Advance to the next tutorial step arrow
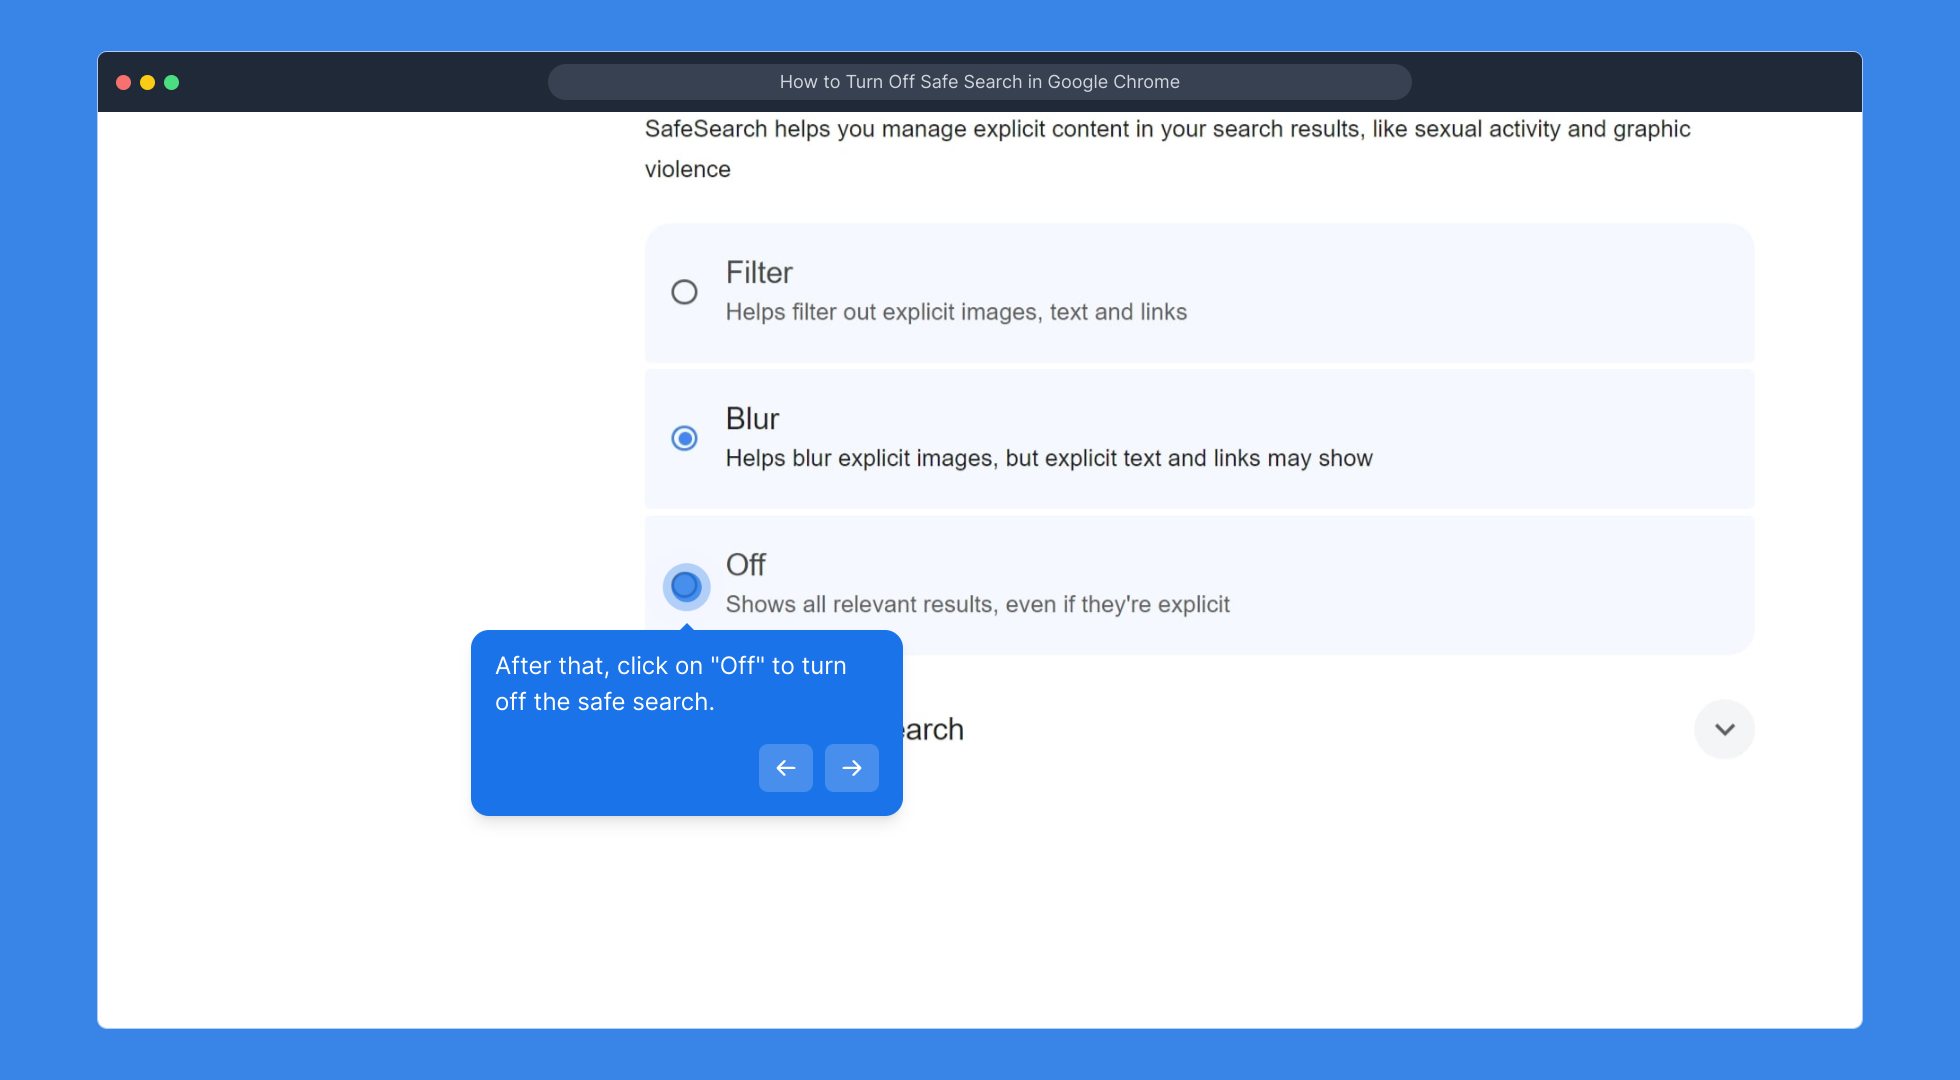 click(x=851, y=768)
